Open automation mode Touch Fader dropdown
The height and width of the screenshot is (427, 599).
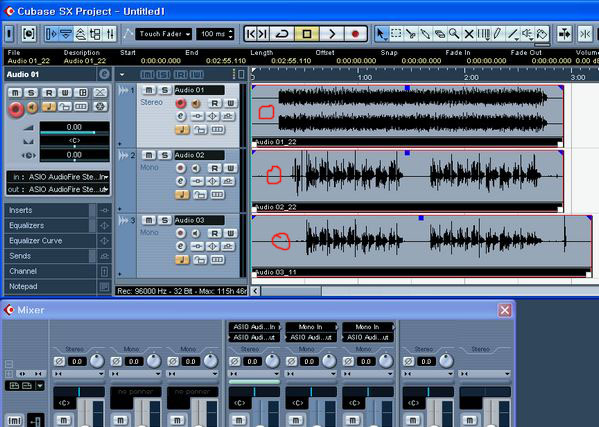tap(163, 34)
